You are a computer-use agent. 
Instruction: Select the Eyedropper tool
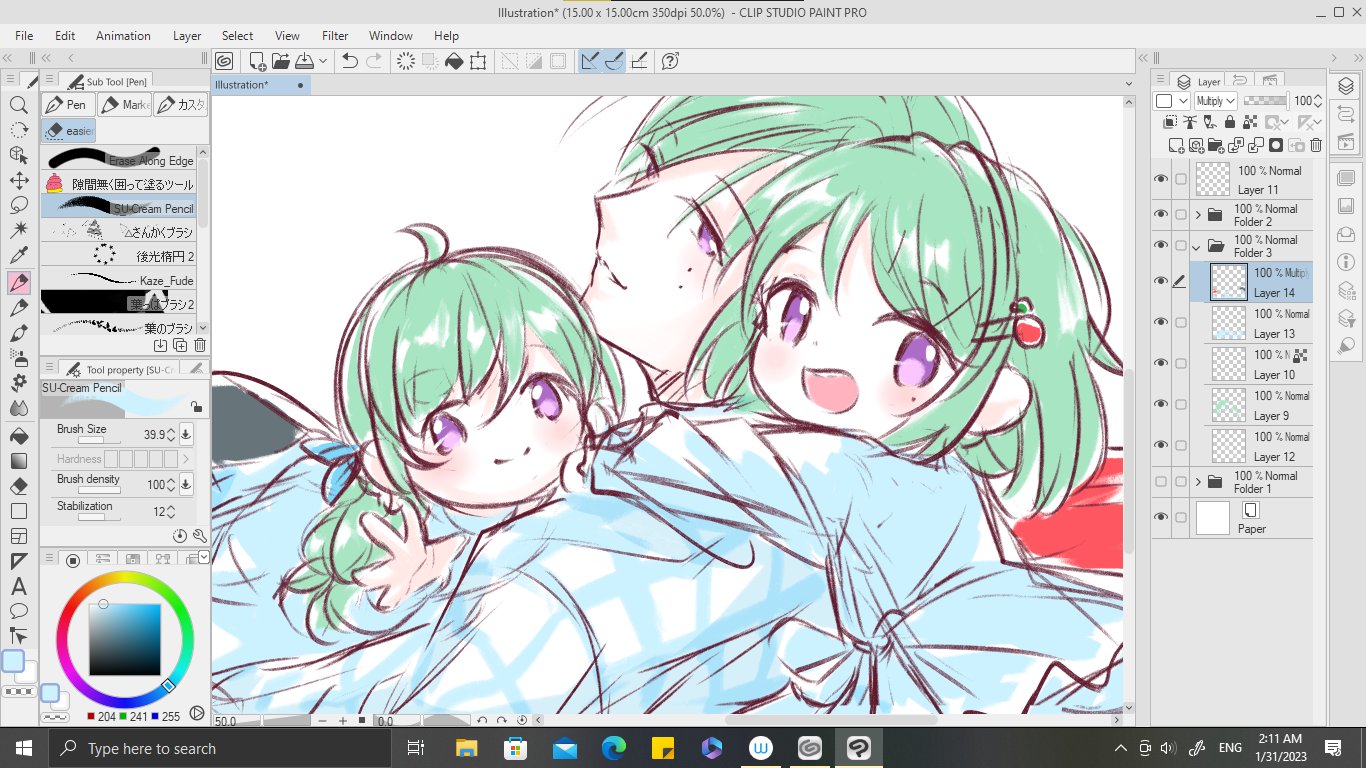tap(18, 257)
